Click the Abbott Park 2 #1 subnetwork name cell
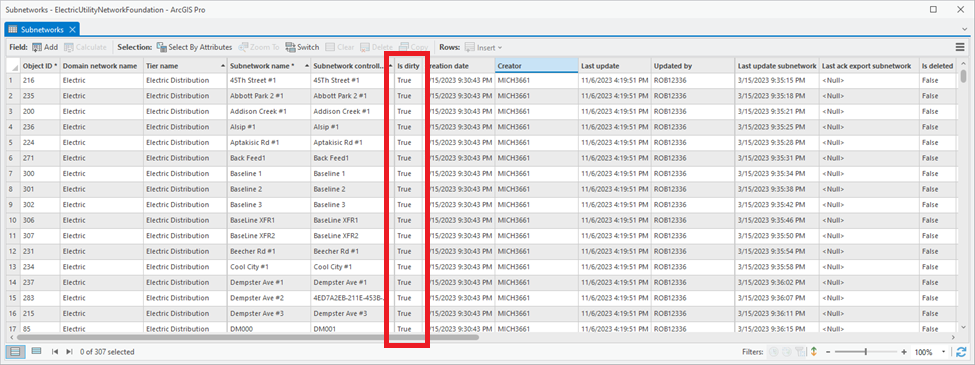The image size is (975, 365). coord(269,96)
